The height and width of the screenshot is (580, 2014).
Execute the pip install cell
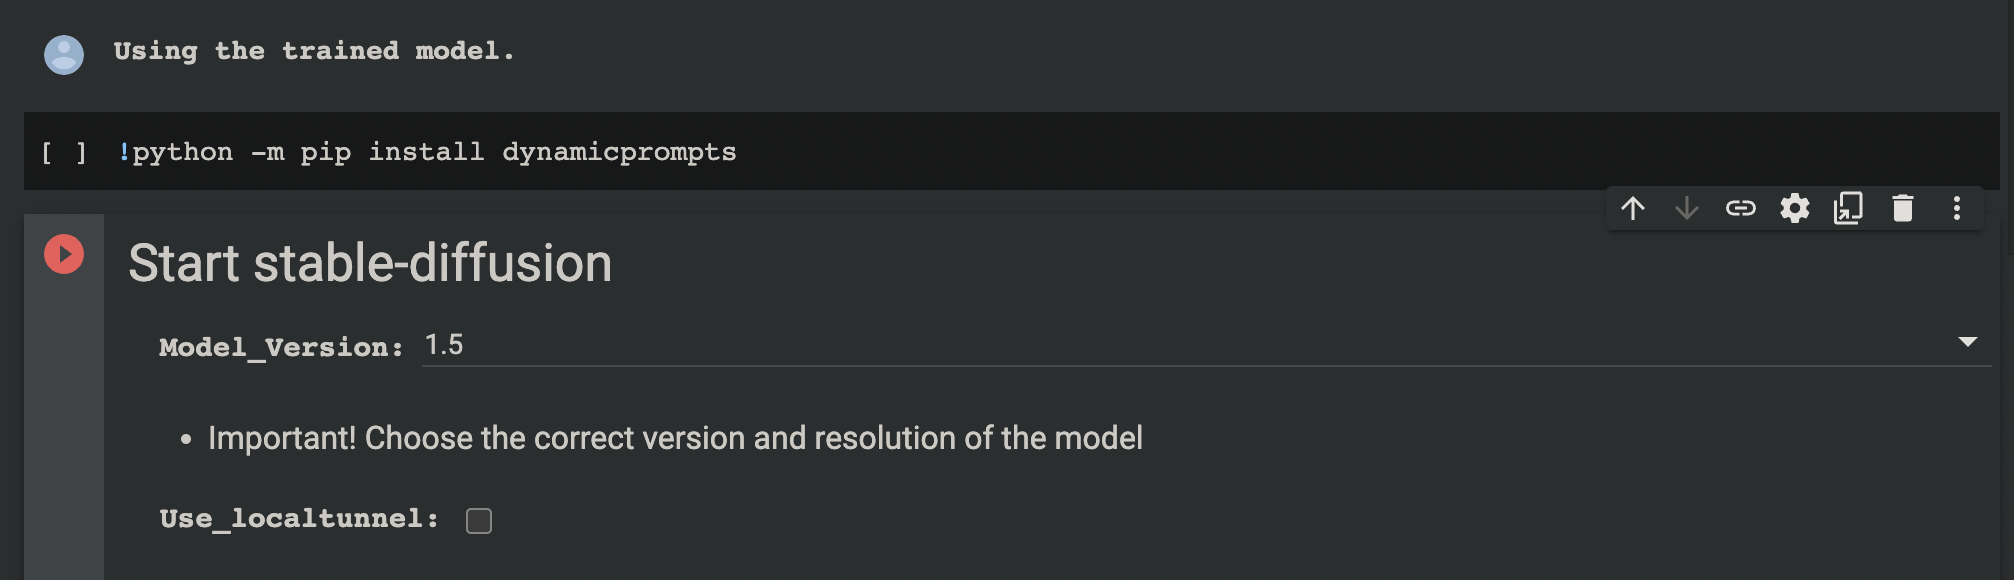click(x=62, y=151)
